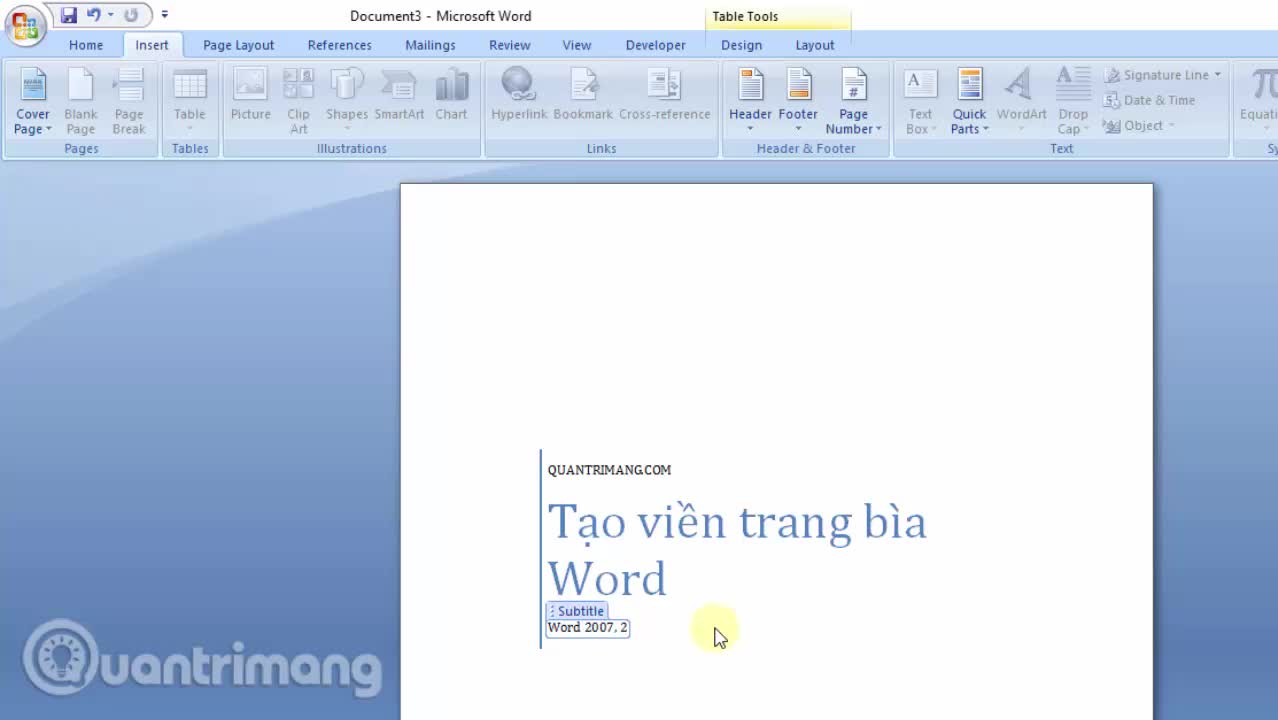Open the Mailings tab
The image size is (1278, 720).
430,45
